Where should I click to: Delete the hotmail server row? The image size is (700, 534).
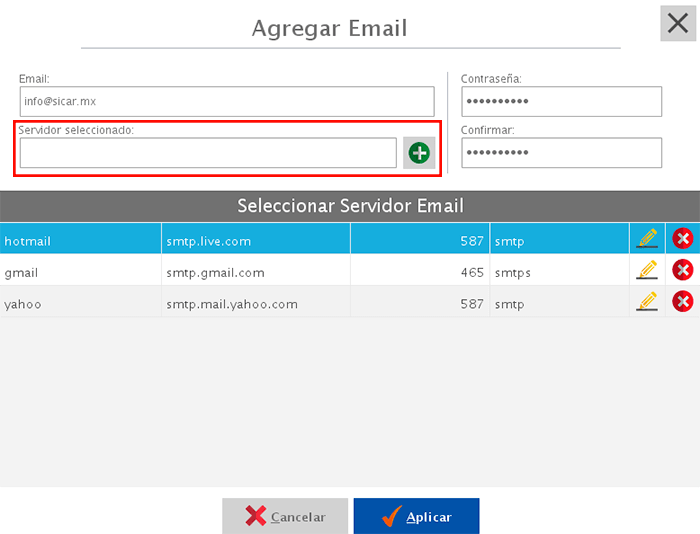(x=683, y=238)
